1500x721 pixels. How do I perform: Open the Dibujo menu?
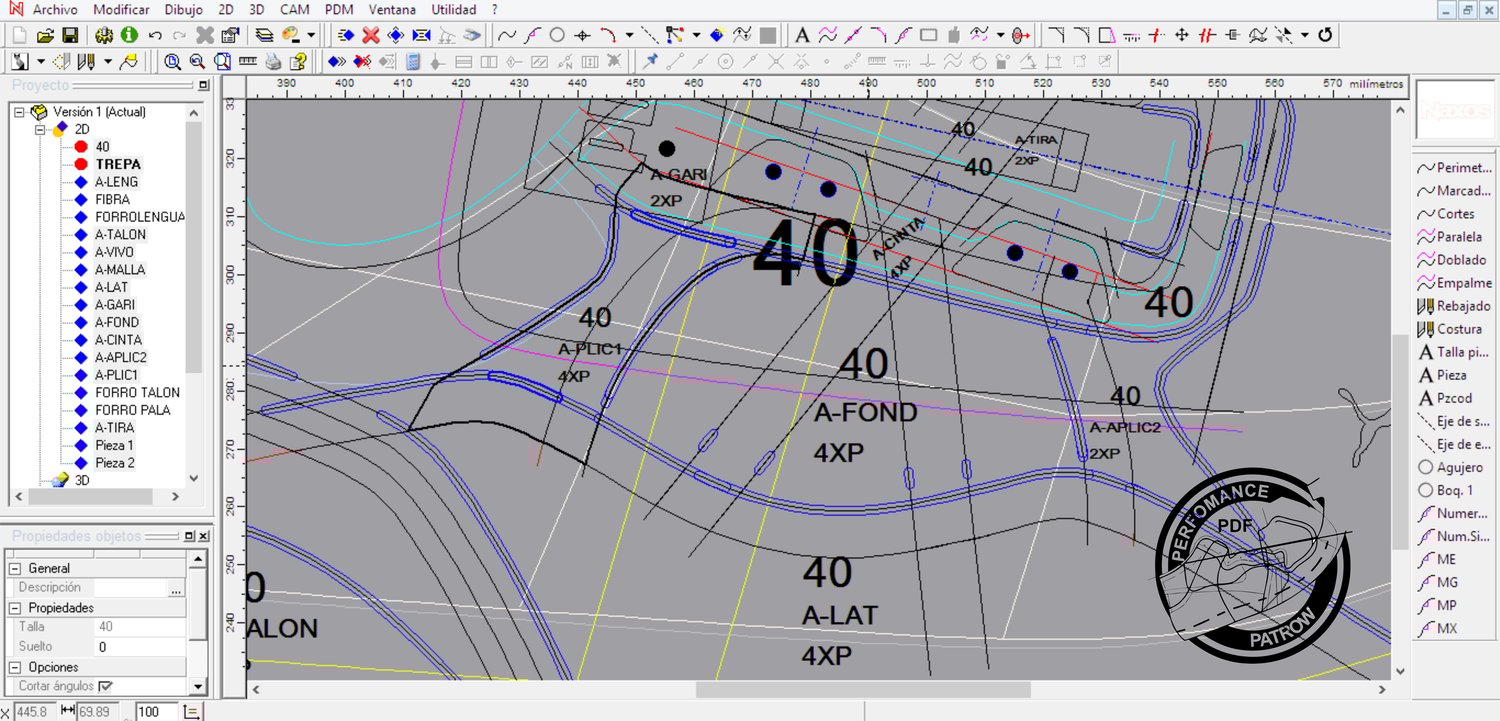pyautogui.click(x=183, y=10)
